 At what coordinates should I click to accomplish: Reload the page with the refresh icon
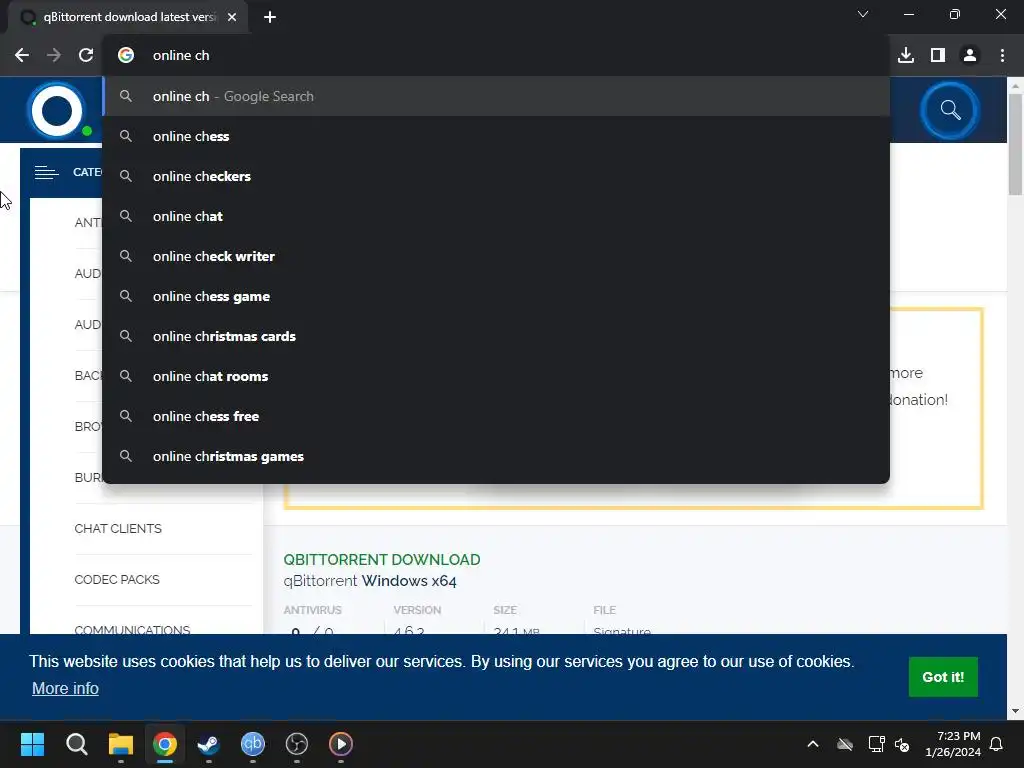86,56
